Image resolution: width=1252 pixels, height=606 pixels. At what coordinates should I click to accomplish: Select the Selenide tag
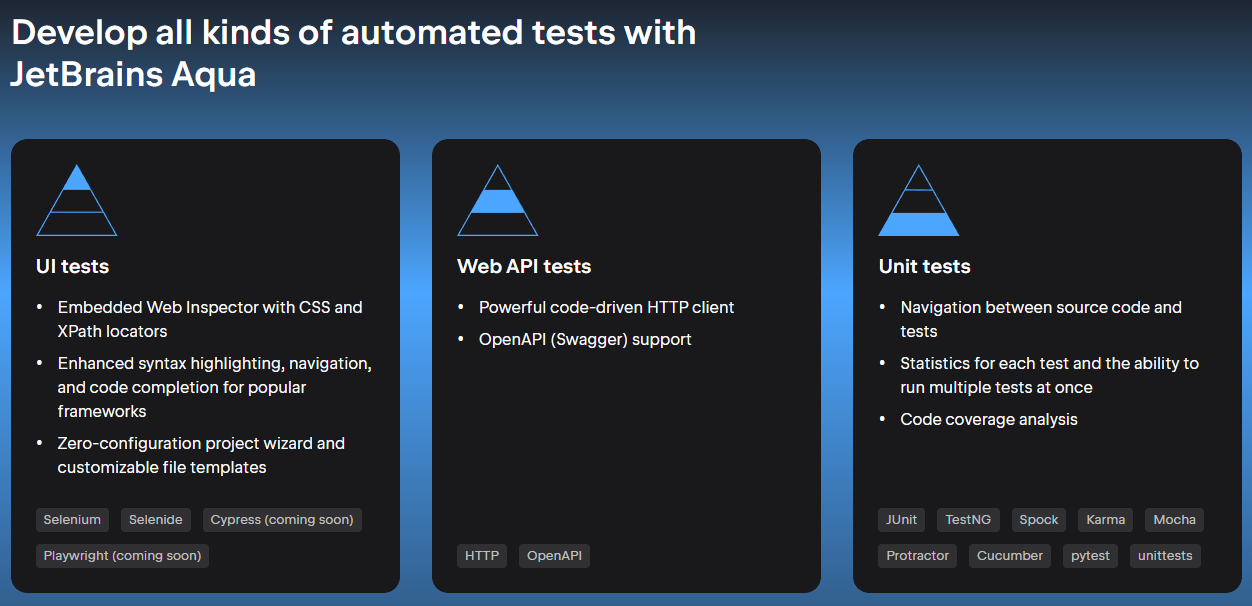coord(155,519)
